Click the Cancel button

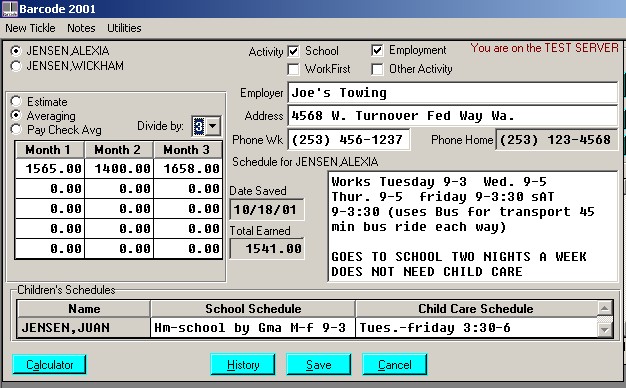[x=394, y=364]
